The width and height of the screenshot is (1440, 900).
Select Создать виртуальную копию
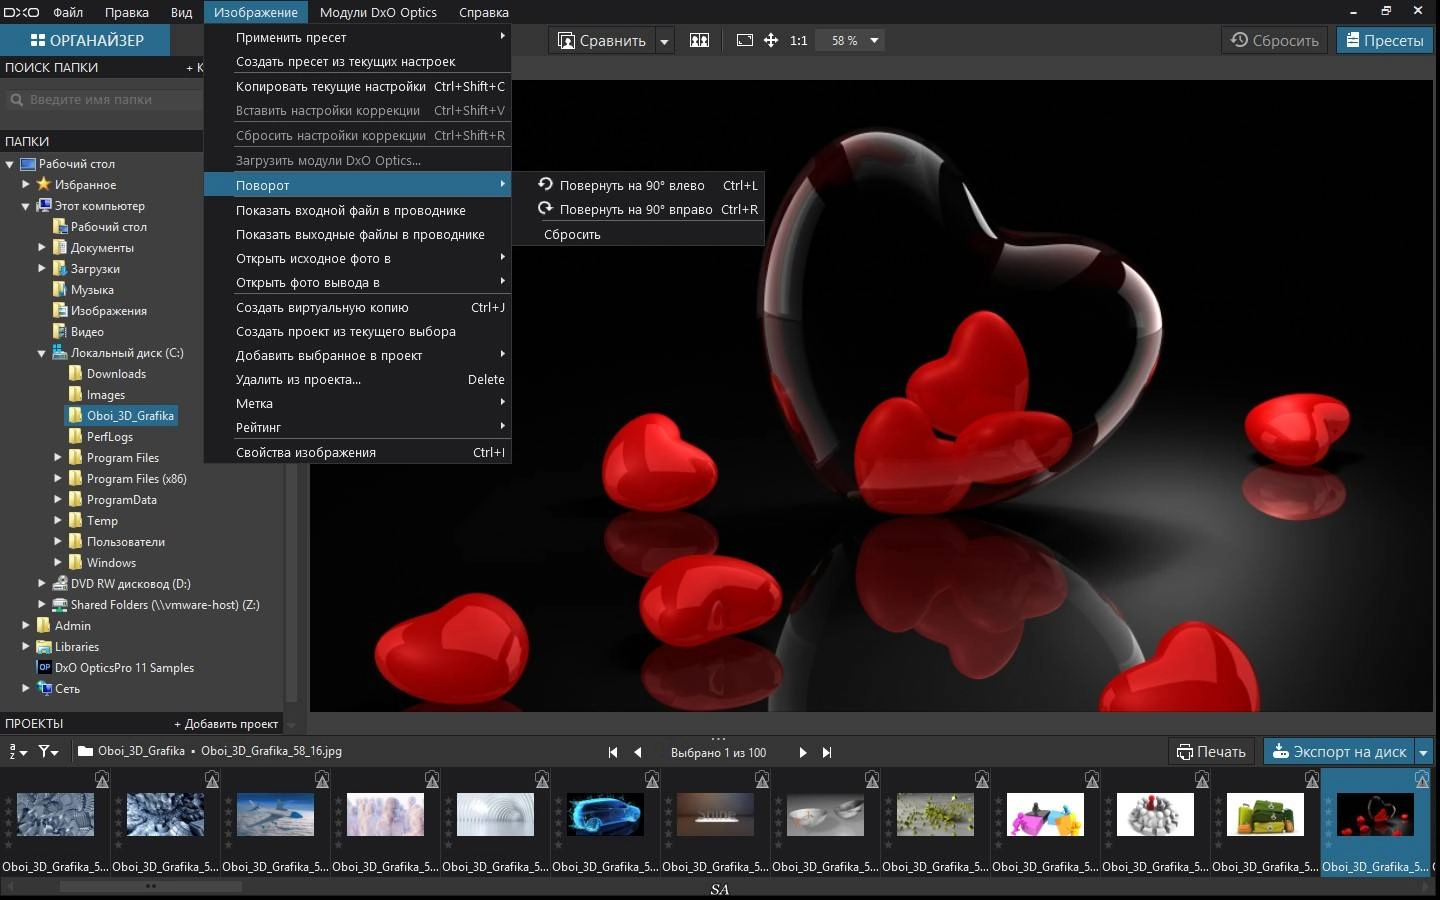pos(358,307)
